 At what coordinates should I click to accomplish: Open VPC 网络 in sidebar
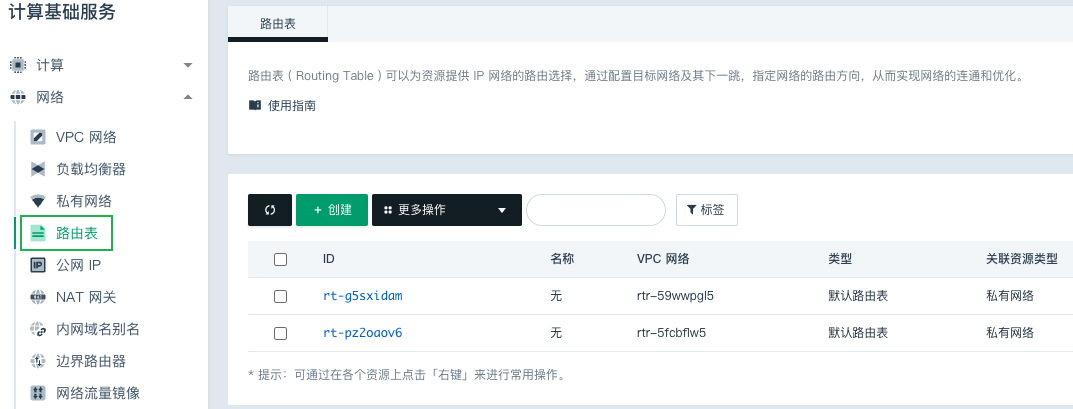[x=86, y=137]
